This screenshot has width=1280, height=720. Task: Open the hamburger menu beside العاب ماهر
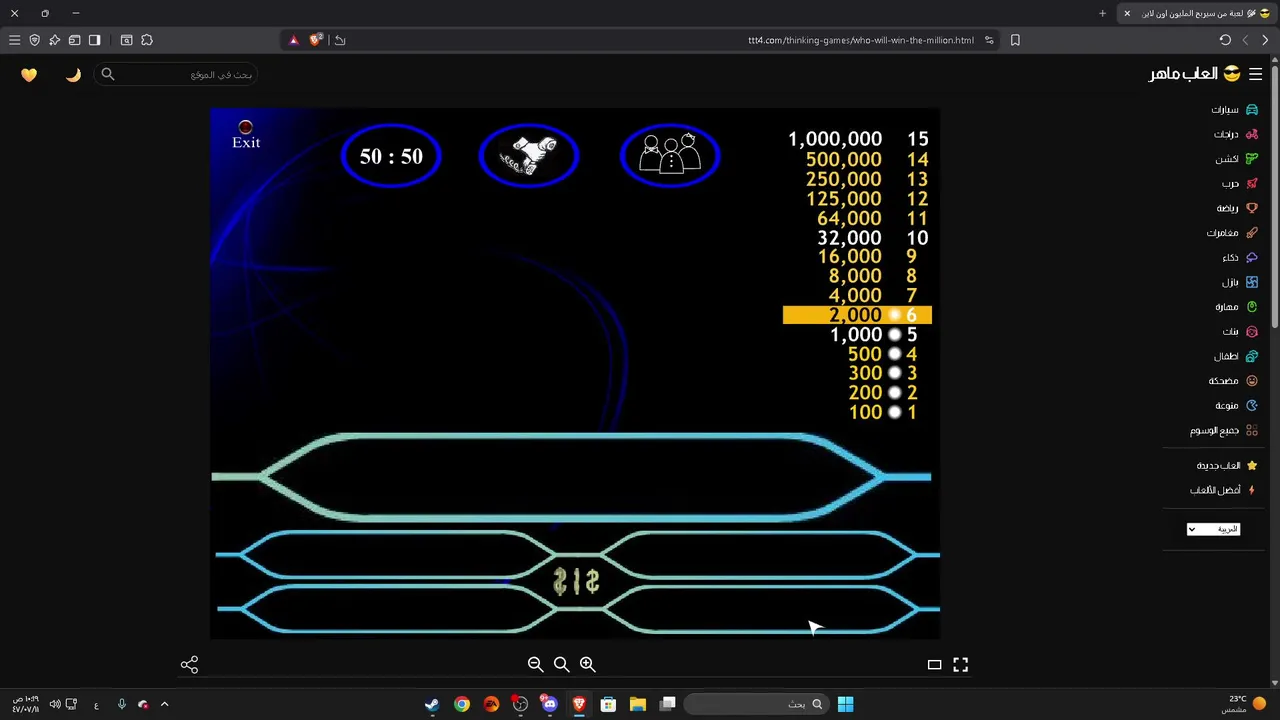pyautogui.click(x=1256, y=74)
